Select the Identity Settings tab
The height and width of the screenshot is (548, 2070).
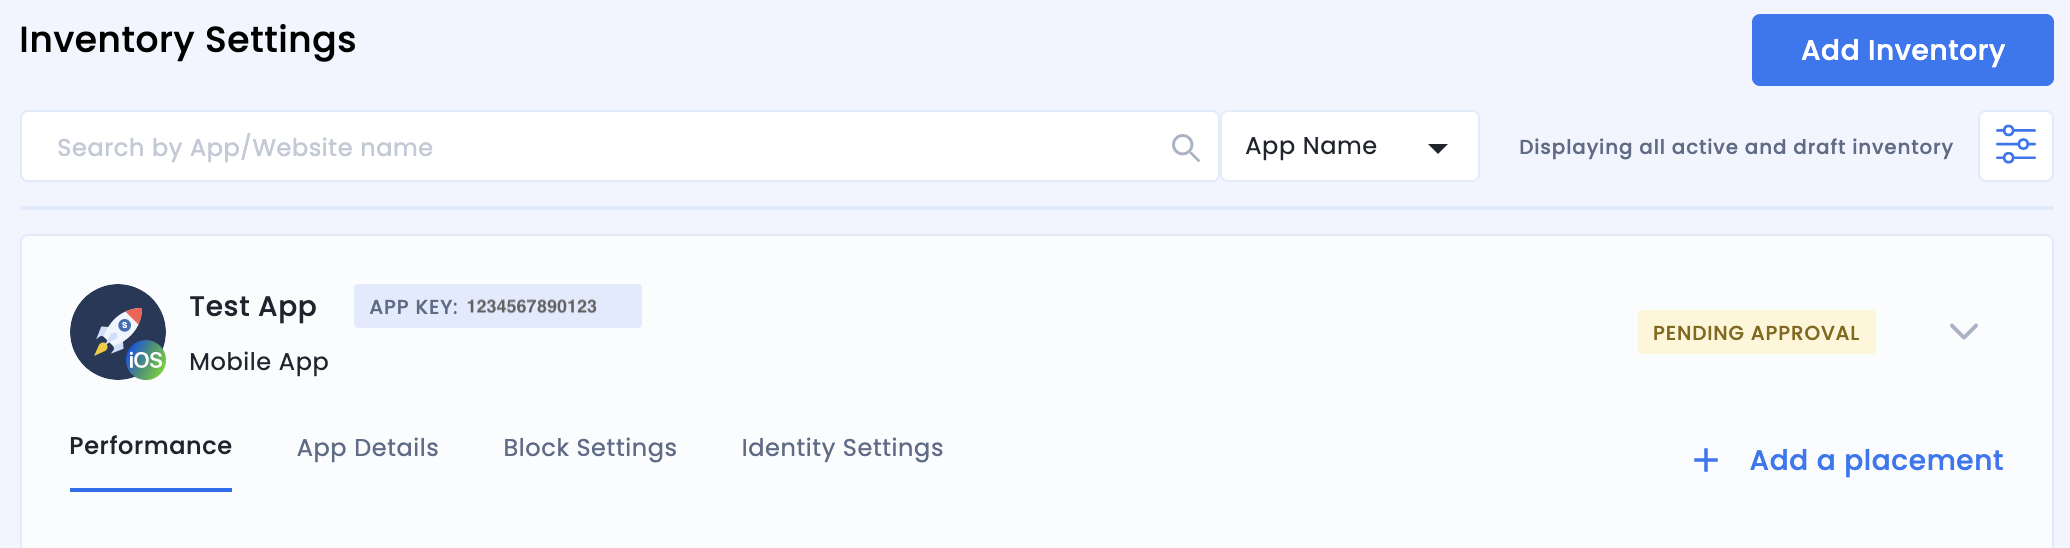point(842,448)
